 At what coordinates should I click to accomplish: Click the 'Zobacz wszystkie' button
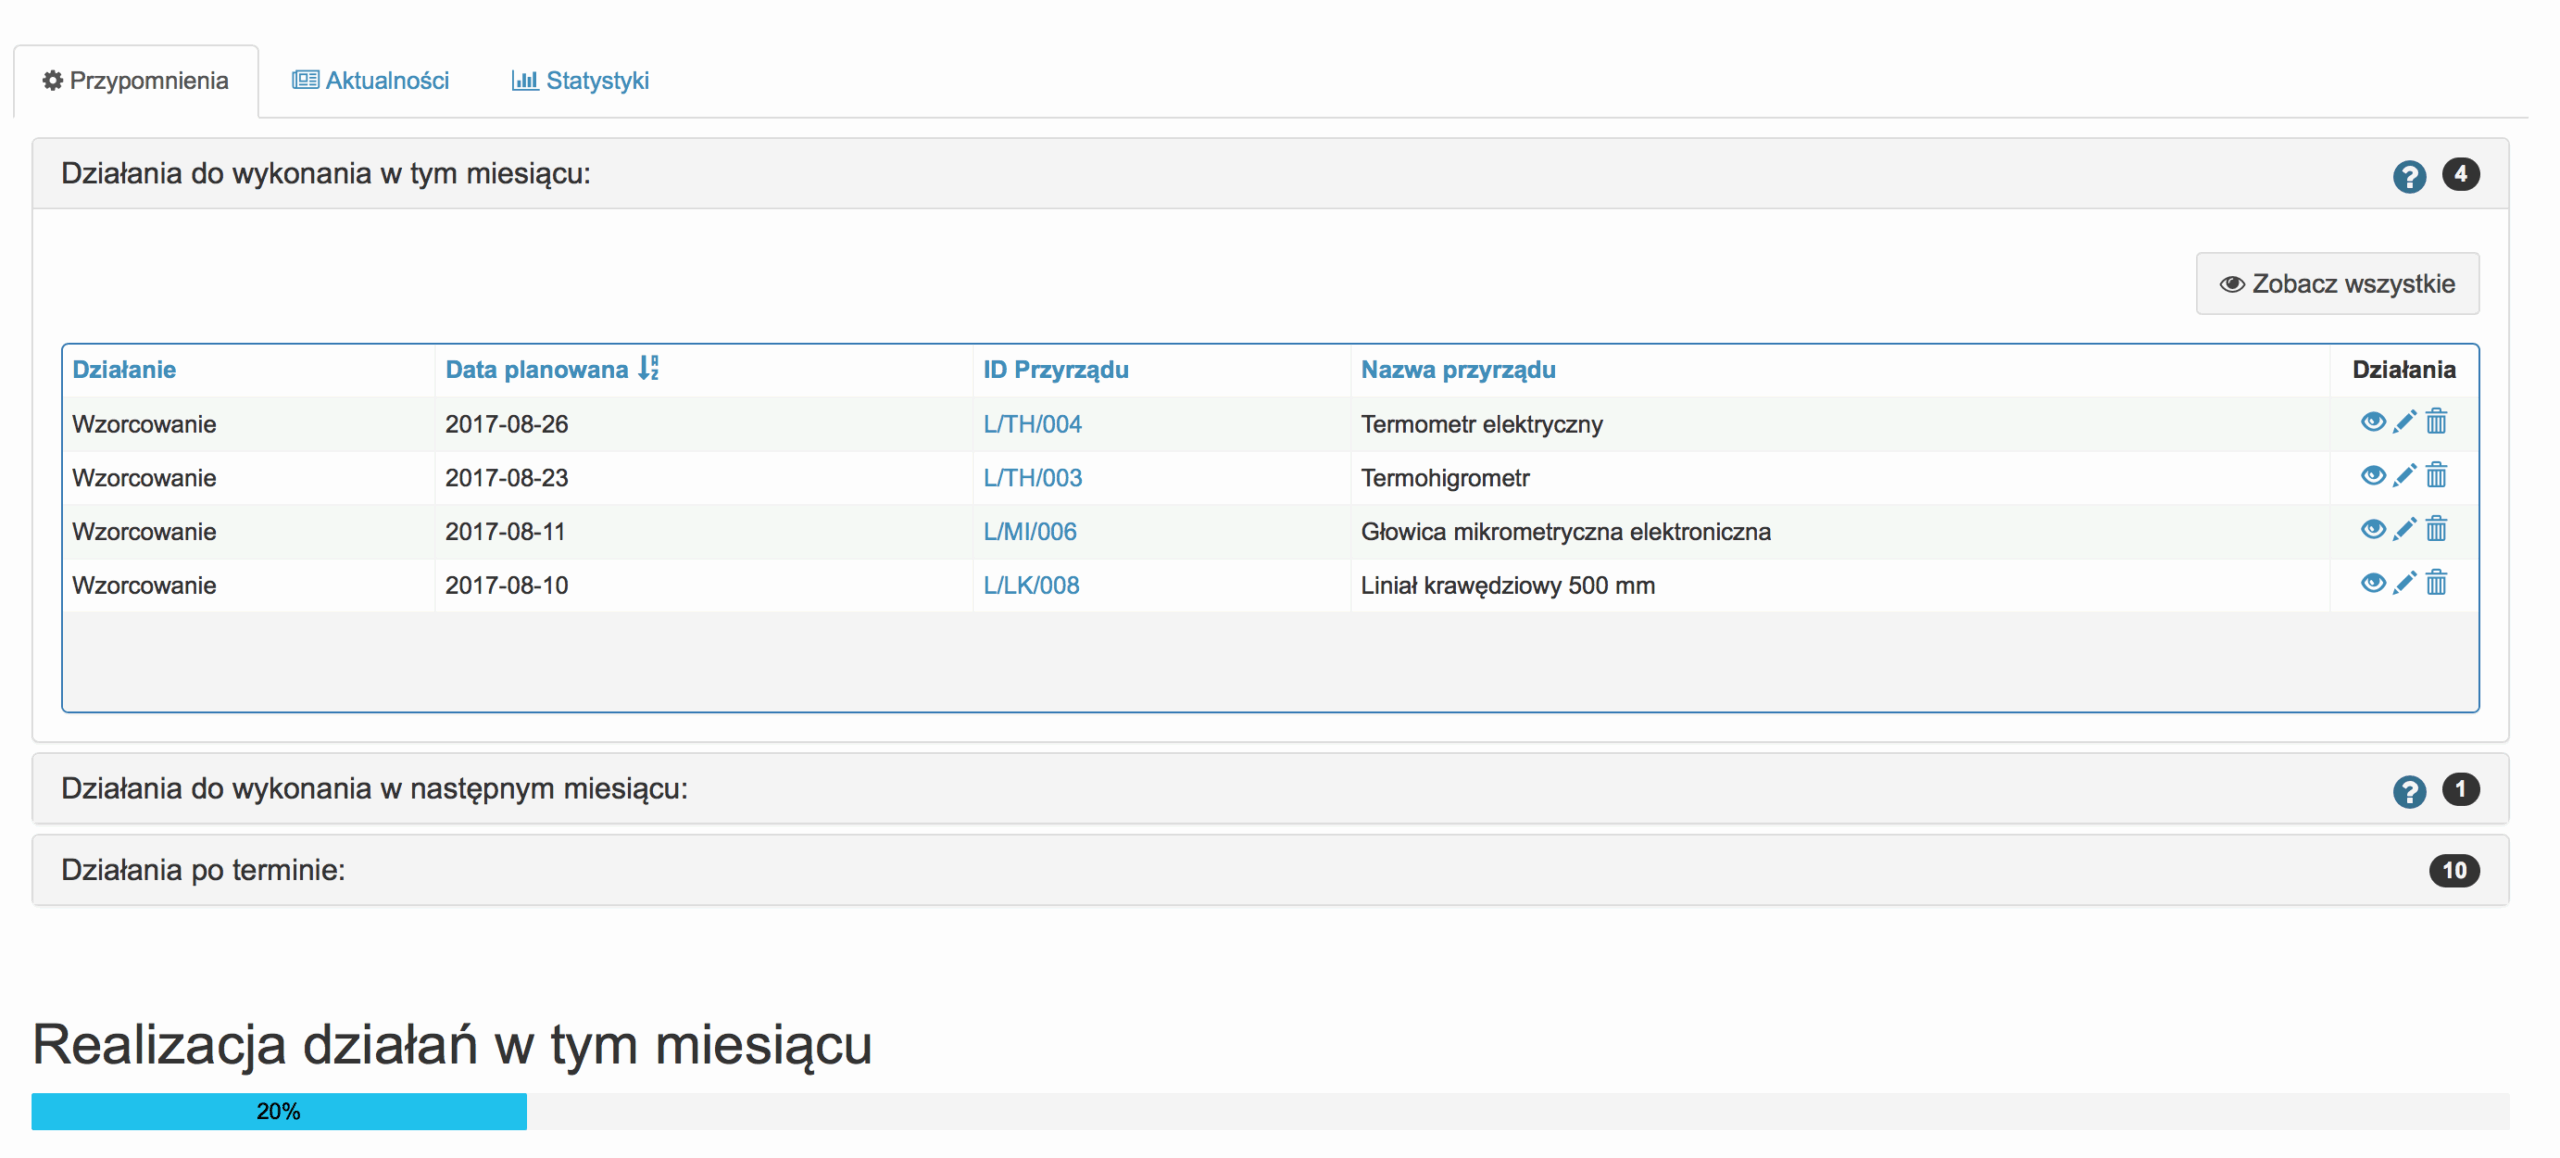tap(2336, 284)
